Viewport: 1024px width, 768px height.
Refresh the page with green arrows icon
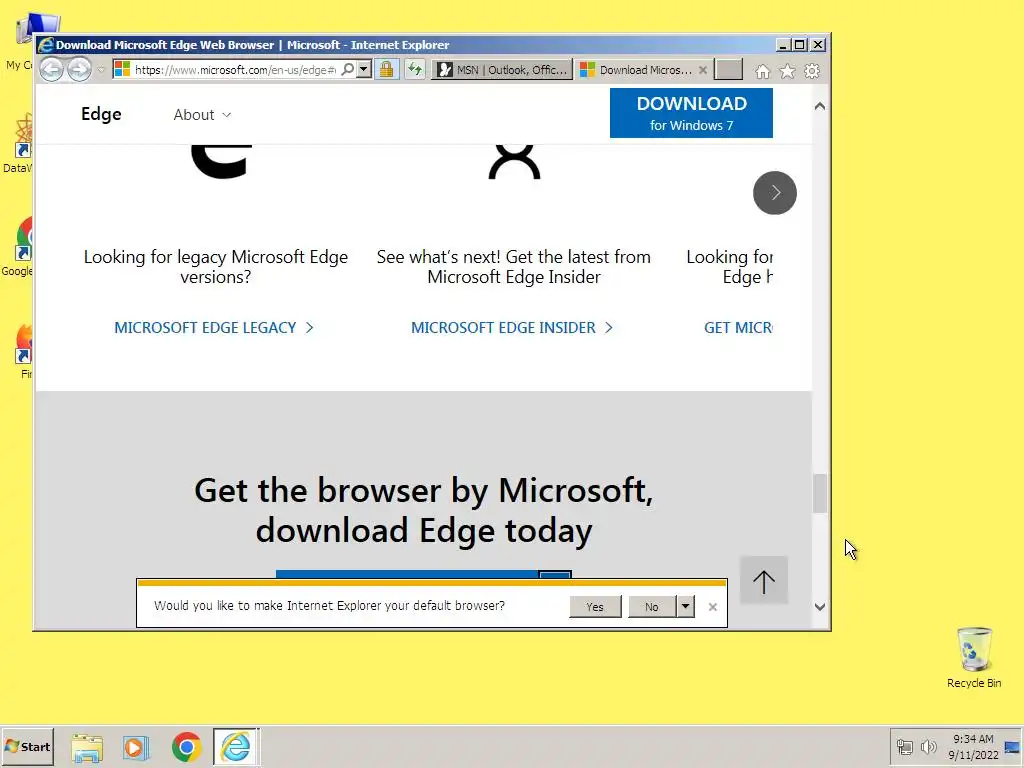click(415, 69)
